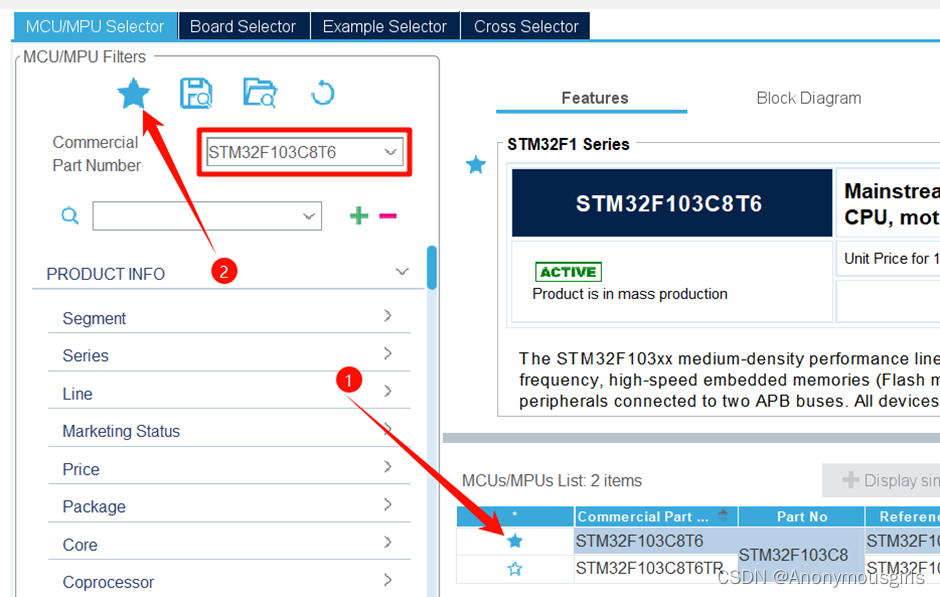Click the Part No column header

pos(802,516)
